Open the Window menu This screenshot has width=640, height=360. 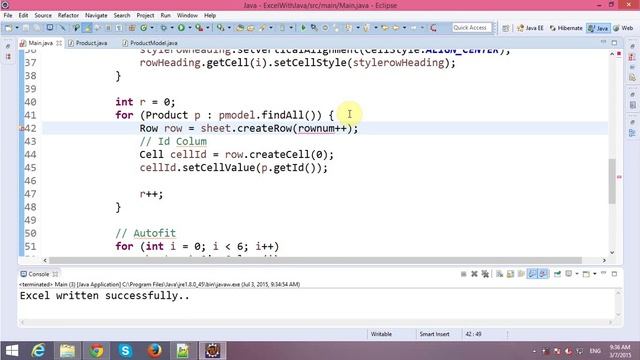click(187, 16)
